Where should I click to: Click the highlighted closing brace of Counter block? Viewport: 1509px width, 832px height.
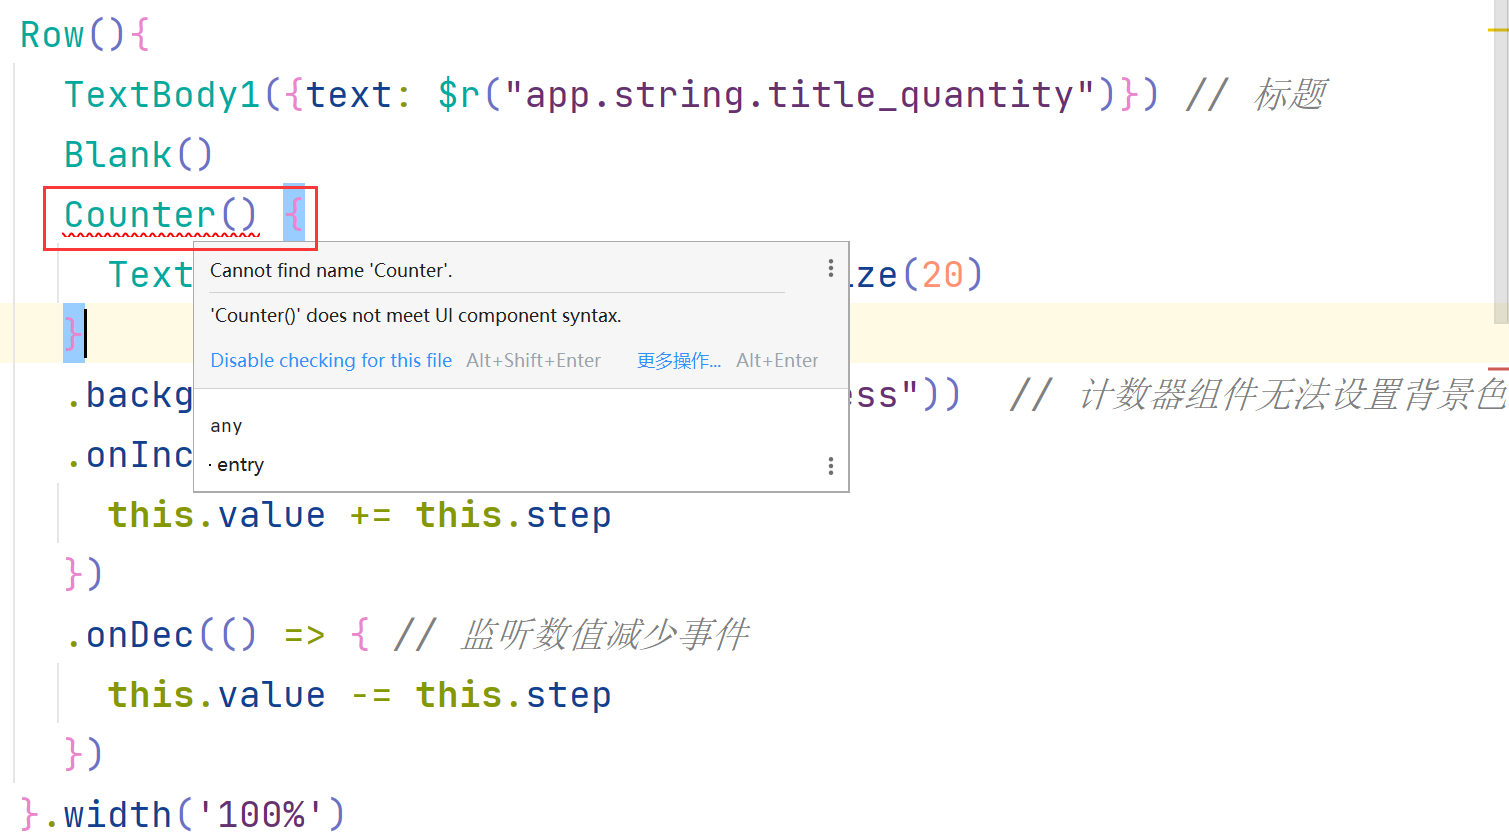click(73, 333)
